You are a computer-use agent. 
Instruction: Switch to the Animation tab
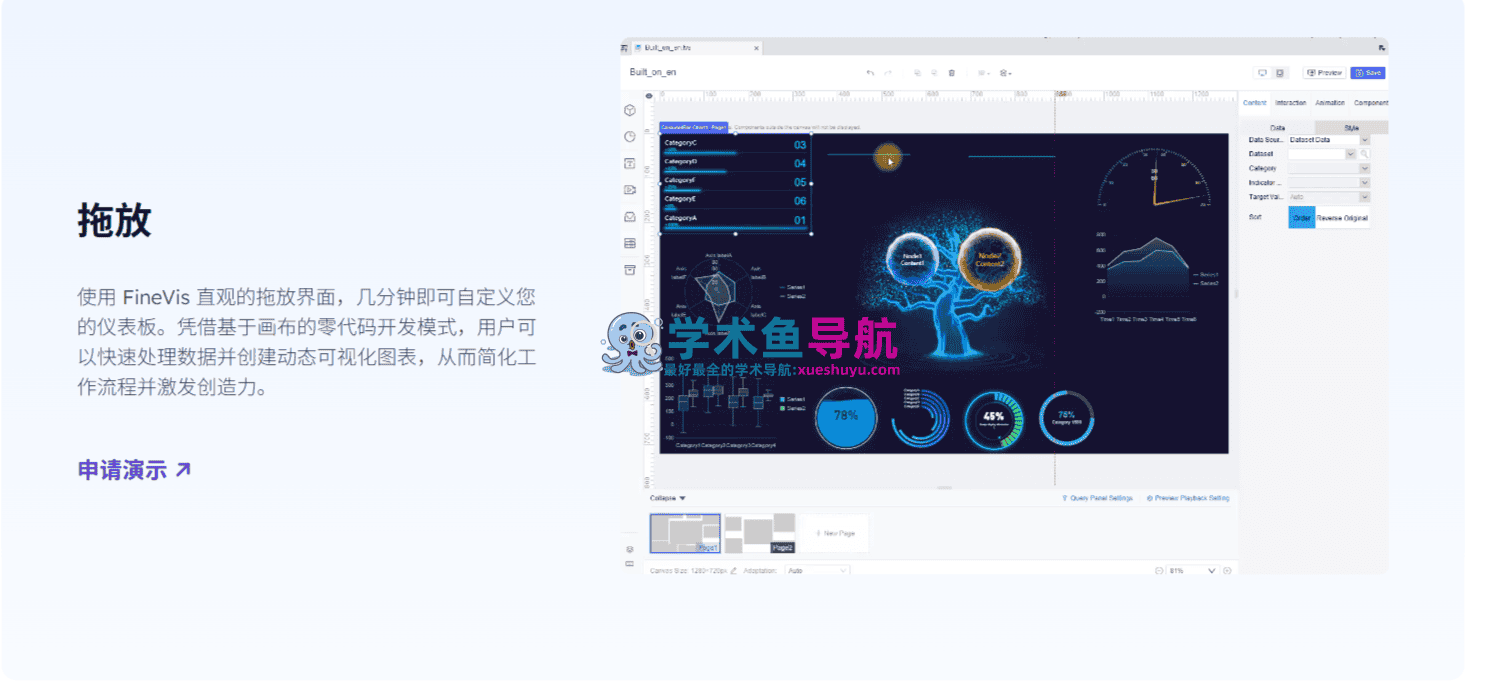pyautogui.click(x=1330, y=103)
